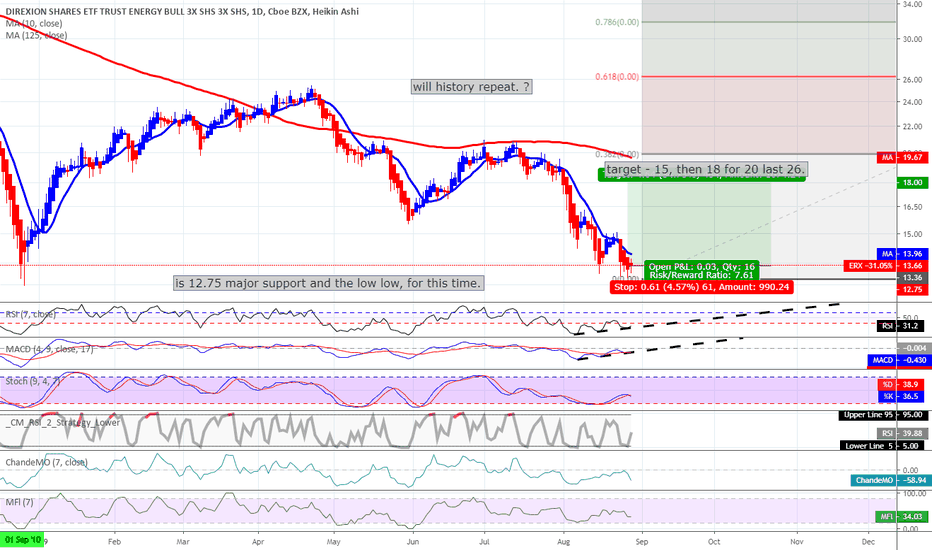Click the DIREXION SHARES ETF chart title

click(x=182, y=11)
